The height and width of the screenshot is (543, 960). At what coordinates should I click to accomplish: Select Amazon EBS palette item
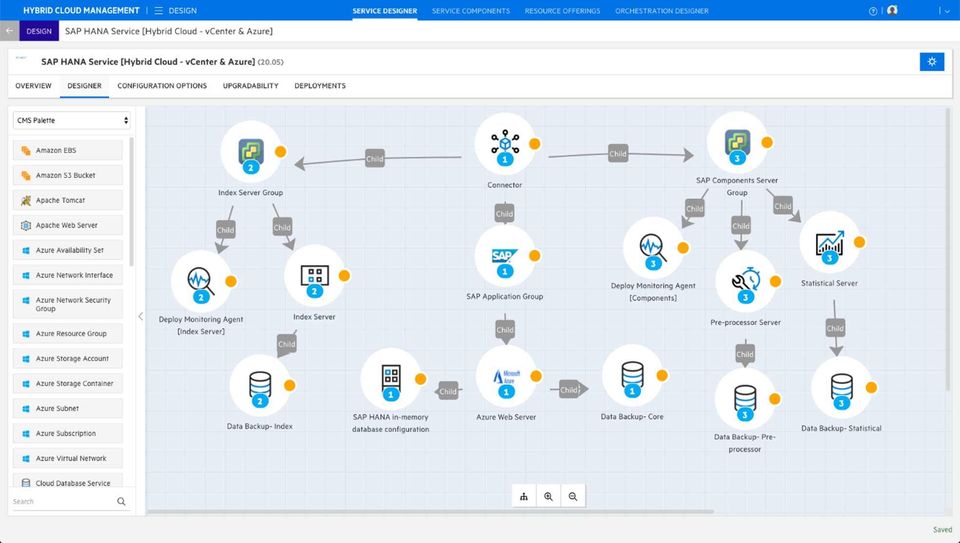pyautogui.click(x=67, y=150)
